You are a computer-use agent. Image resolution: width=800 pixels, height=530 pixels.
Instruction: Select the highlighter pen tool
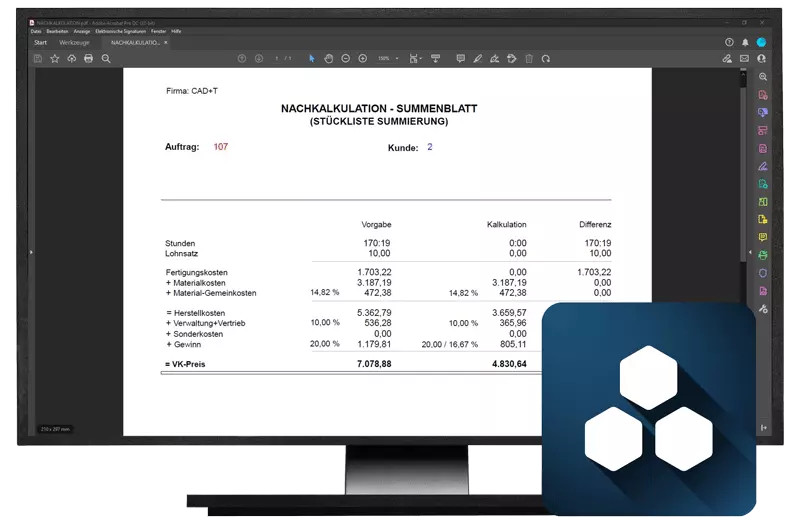(477, 59)
